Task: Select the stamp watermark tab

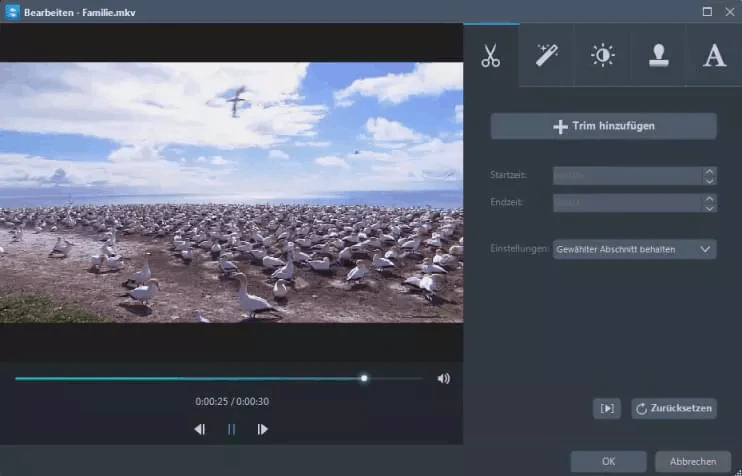Action: [658, 55]
